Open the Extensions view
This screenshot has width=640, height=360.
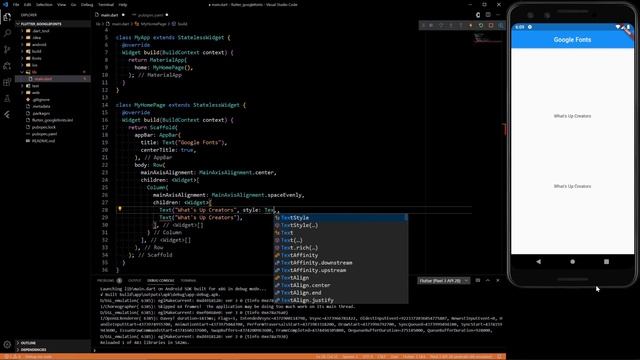[7, 82]
